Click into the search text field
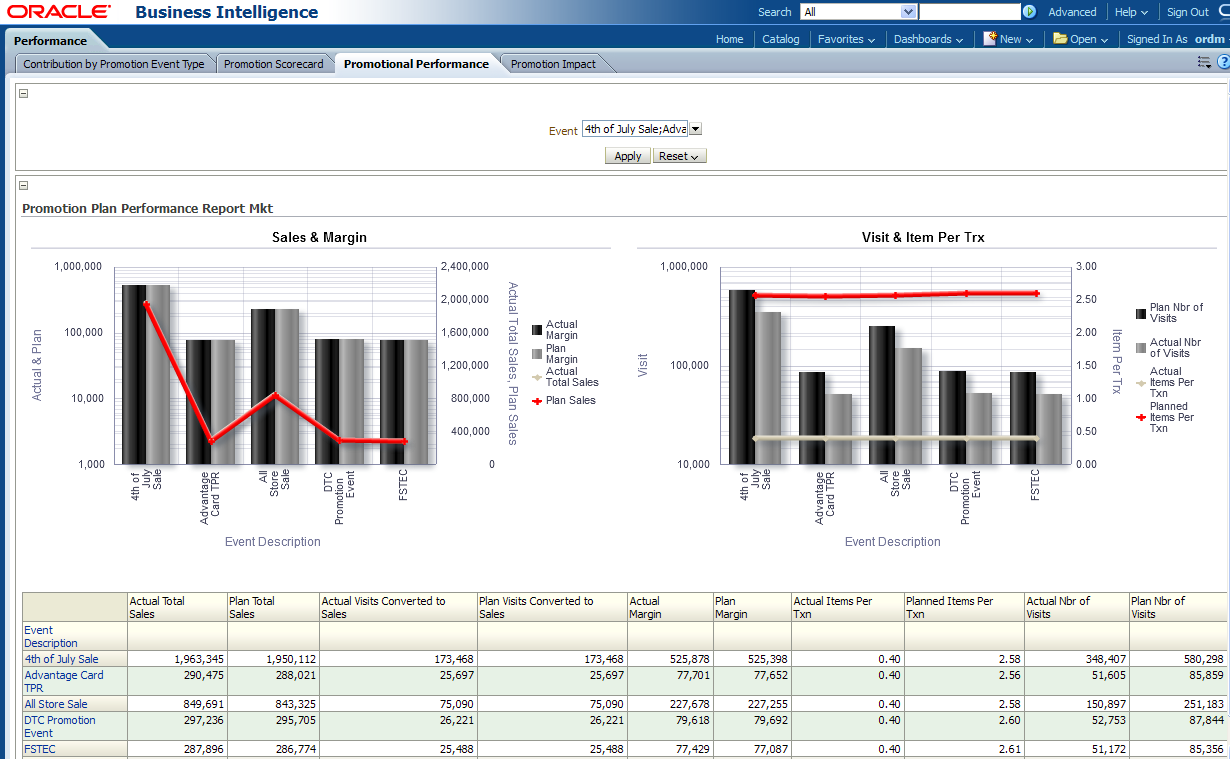This screenshot has height=759, width=1230. tap(969, 12)
